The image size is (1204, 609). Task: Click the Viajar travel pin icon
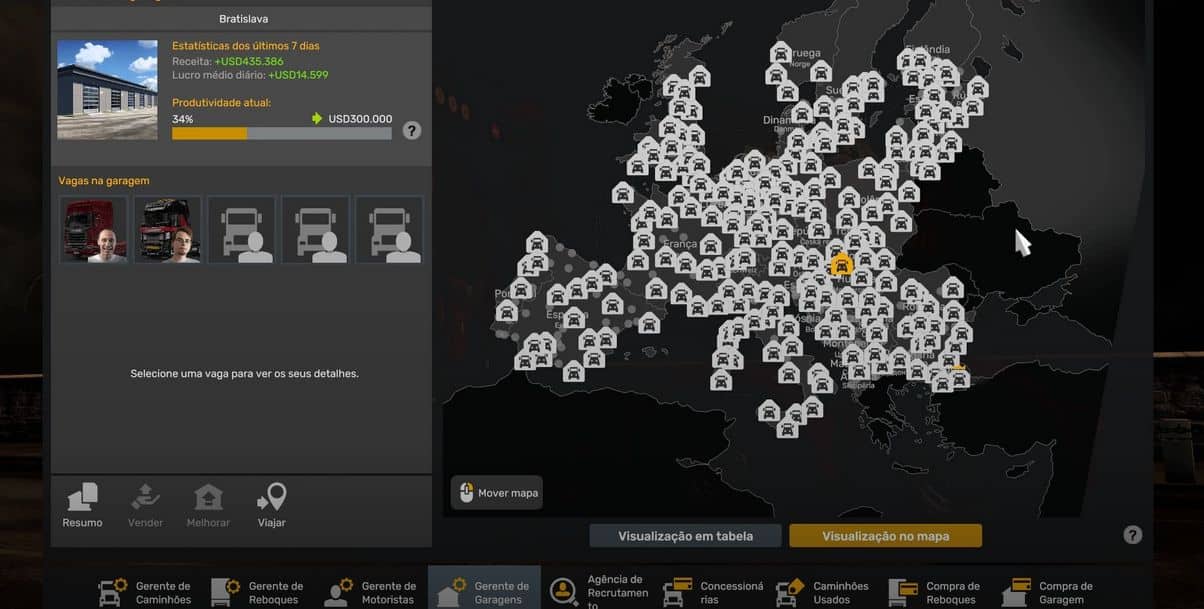point(271,499)
